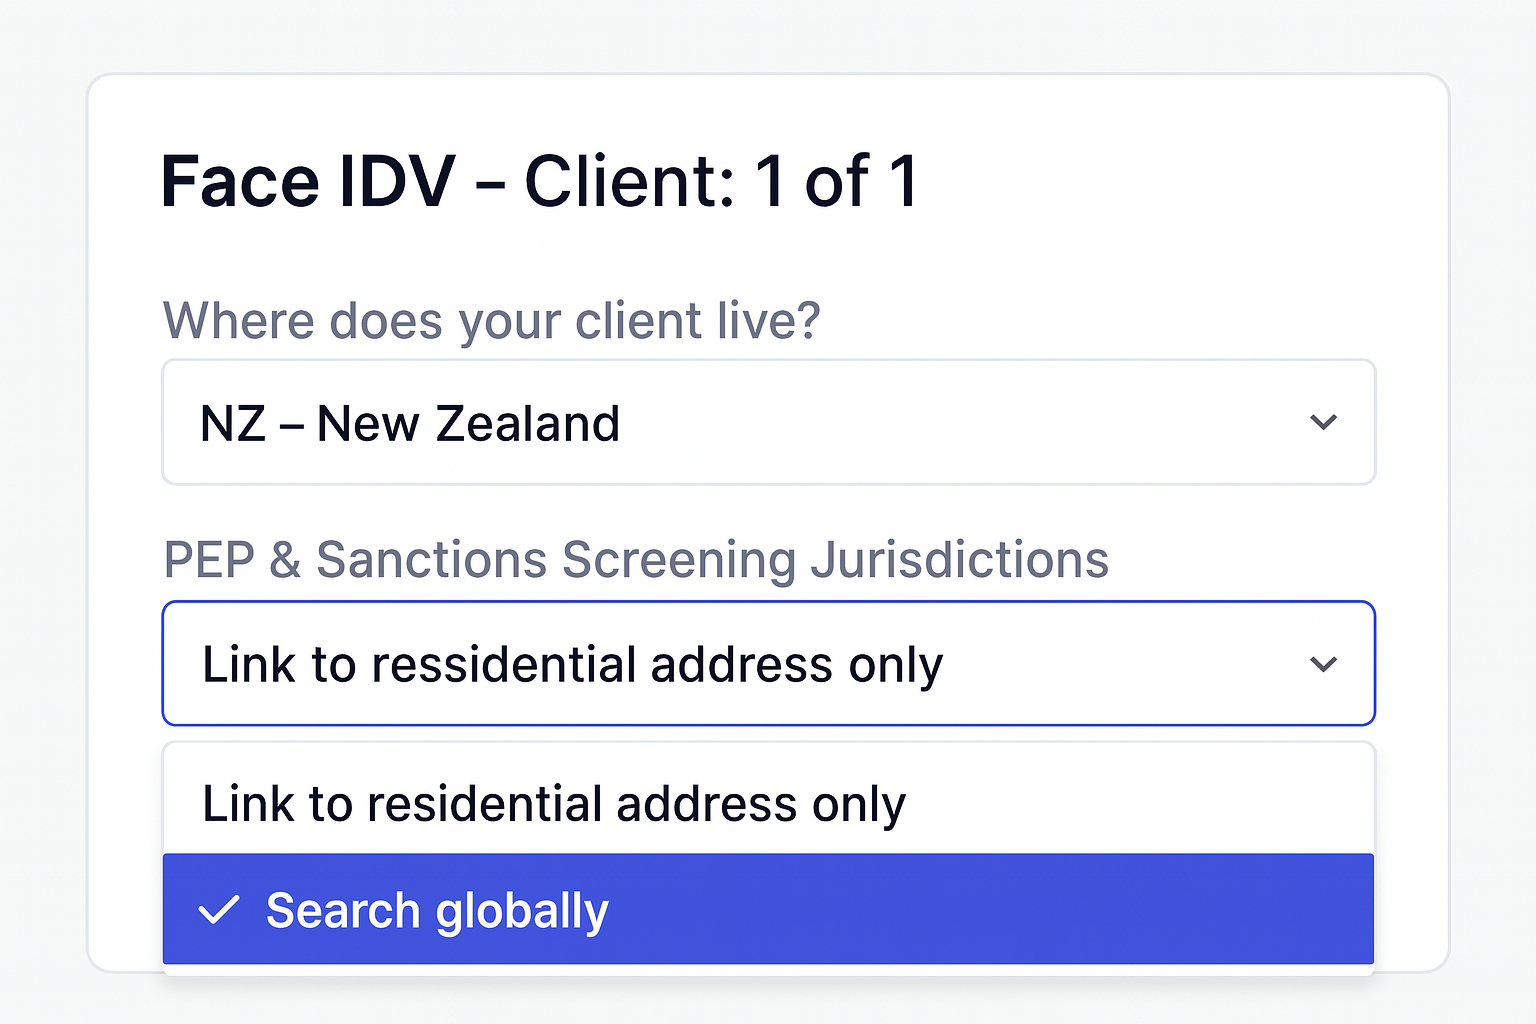Click the word 'globally' in highlighted option
This screenshot has height=1024, width=1536.
522,911
